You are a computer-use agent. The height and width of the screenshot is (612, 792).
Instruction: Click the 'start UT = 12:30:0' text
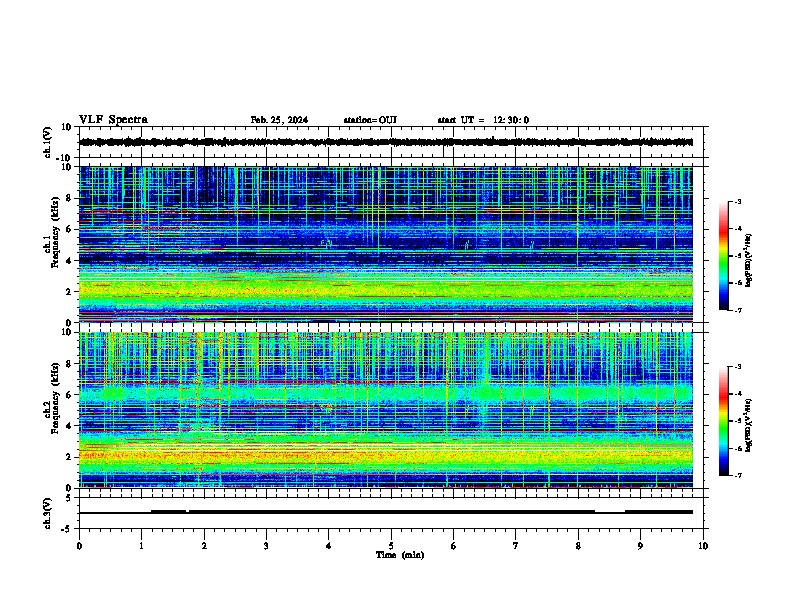[483, 120]
